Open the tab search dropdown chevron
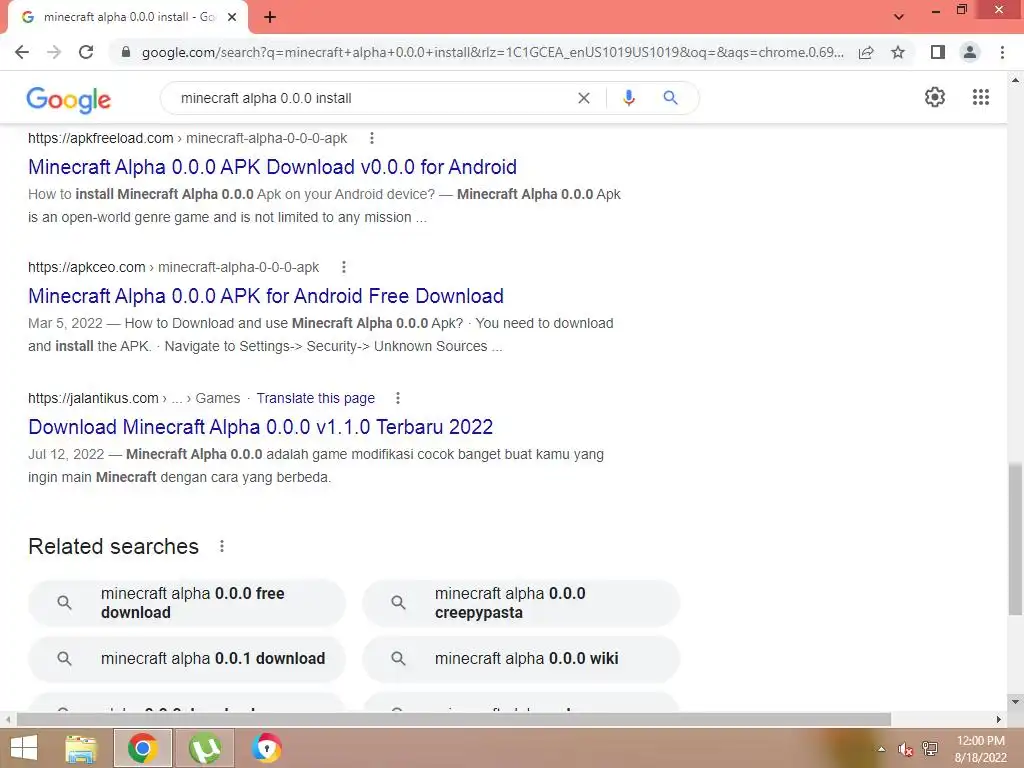 [899, 16]
